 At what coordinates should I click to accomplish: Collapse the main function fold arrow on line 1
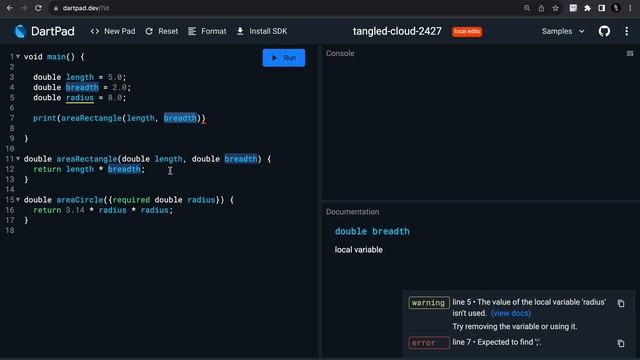click(18, 57)
